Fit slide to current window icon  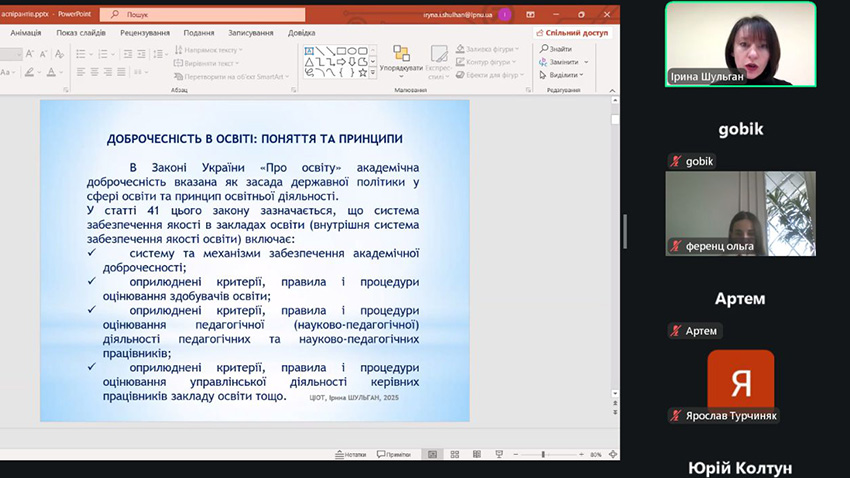click(610, 454)
